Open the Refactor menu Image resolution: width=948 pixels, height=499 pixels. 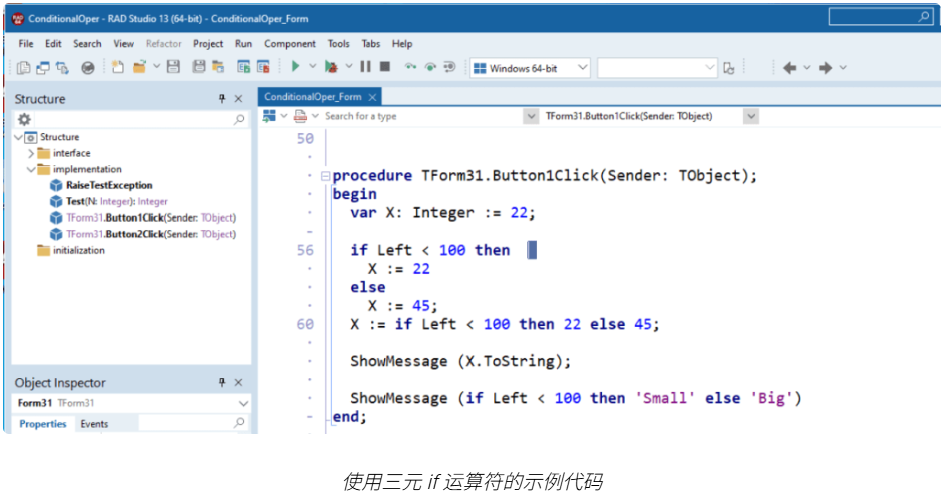coord(163,44)
